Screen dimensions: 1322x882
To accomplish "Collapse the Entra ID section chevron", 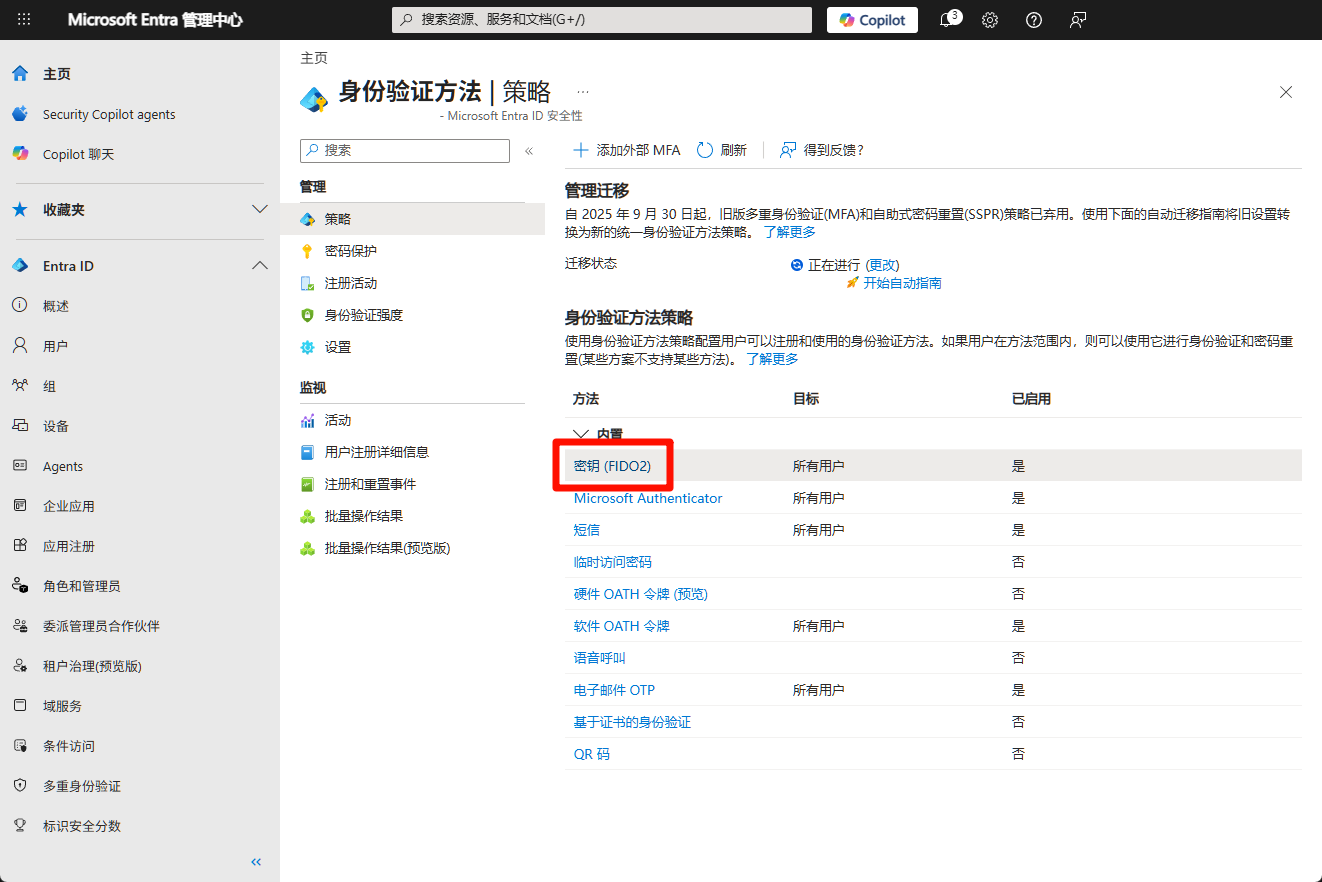I will pos(260,266).
